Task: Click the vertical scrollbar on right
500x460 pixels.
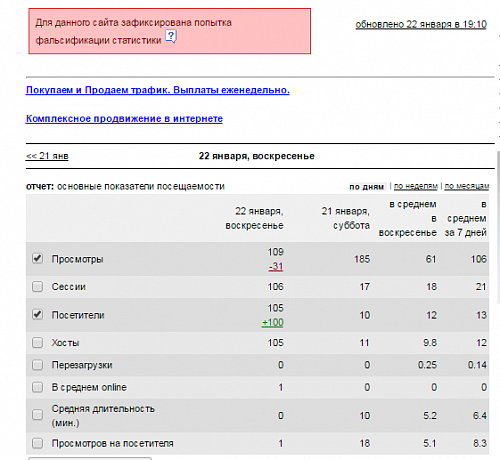Action: [498, 227]
